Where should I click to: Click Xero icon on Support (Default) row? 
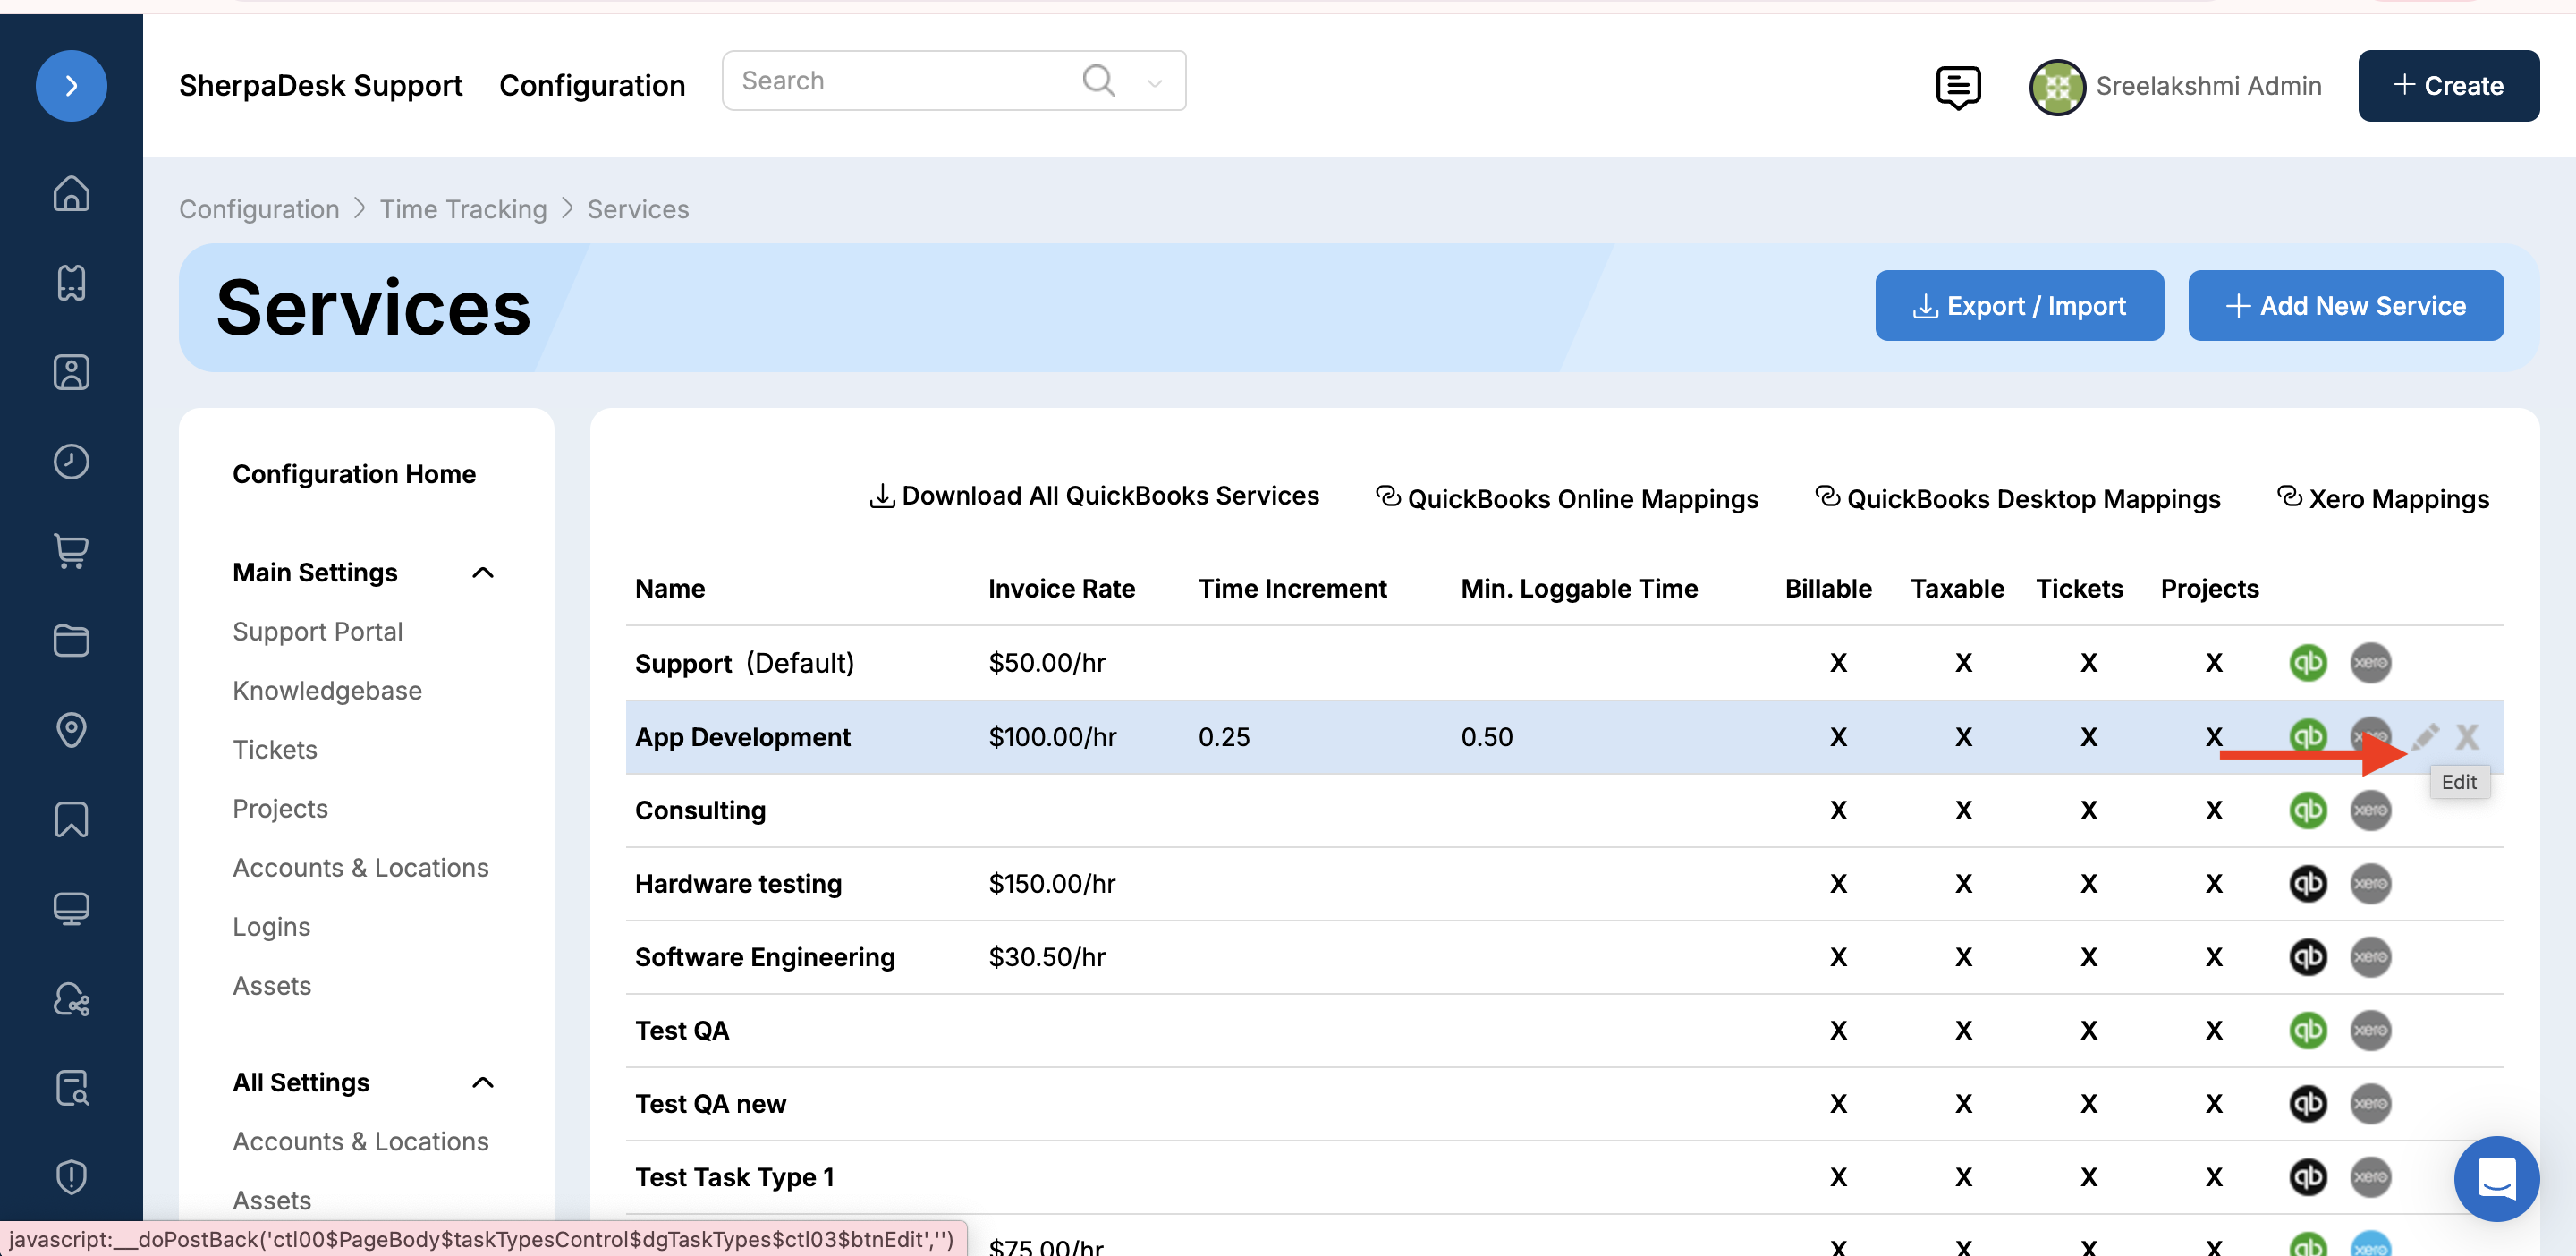[2370, 662]
